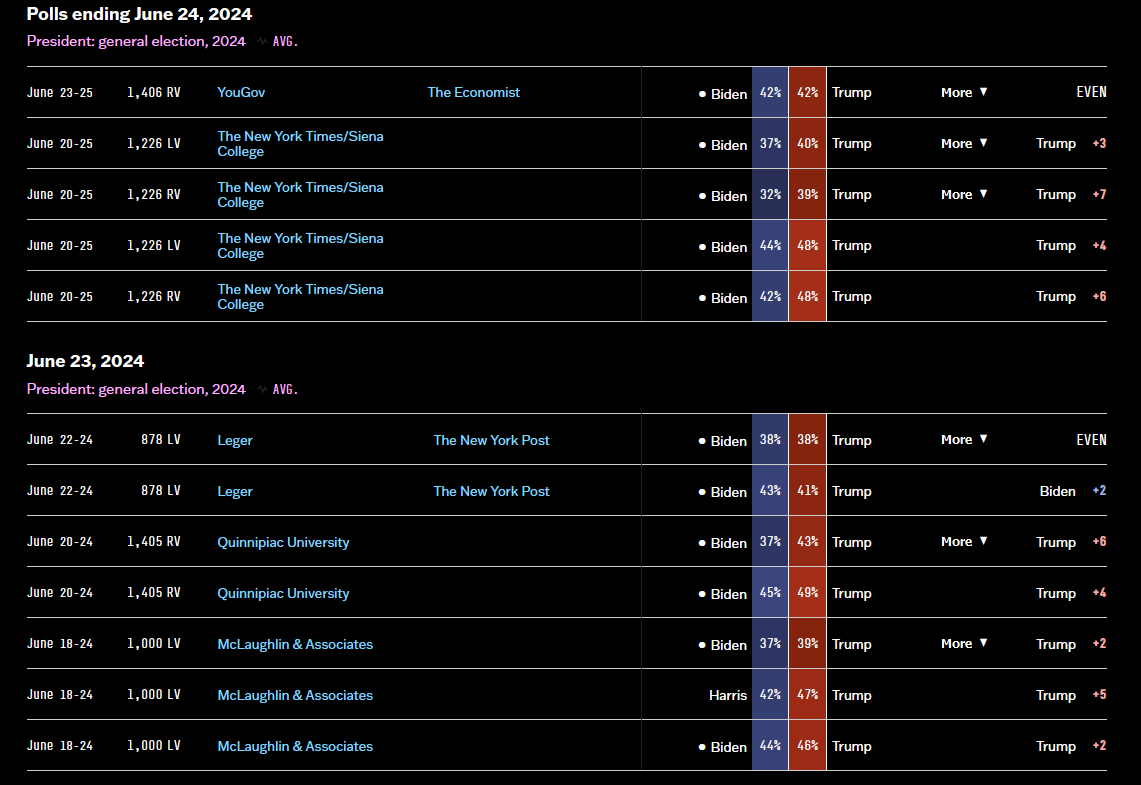The image size is (1141, 785).
Task: Open McLaughlin & Associates link in Harris row
Action: [x=295, y=695]
